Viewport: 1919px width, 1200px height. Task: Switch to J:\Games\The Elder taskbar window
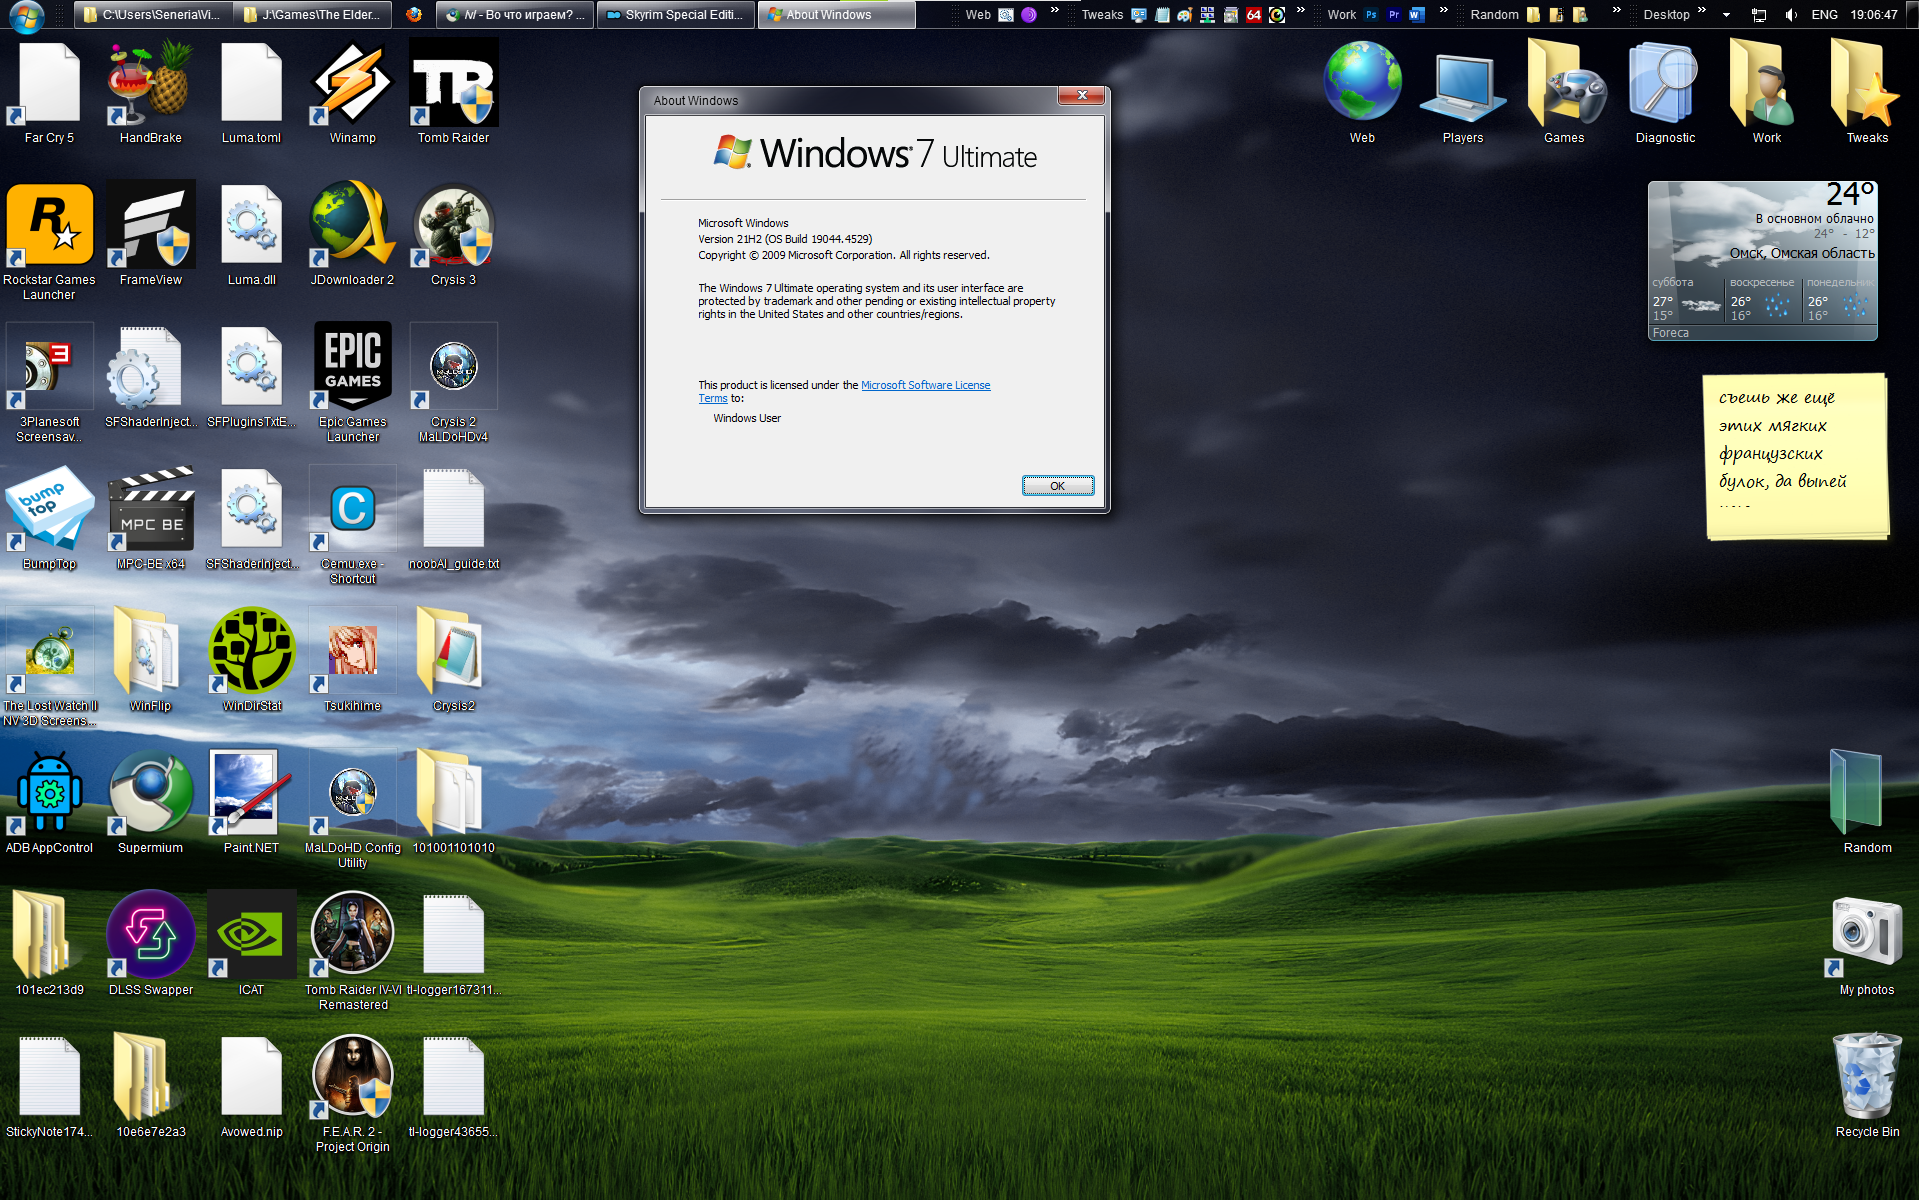coord(312,15)
